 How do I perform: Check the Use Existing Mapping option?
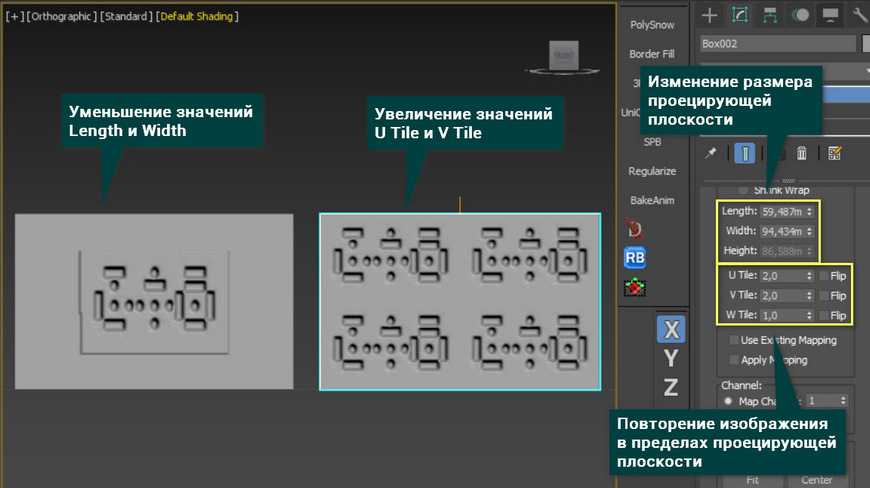(735, 340)
